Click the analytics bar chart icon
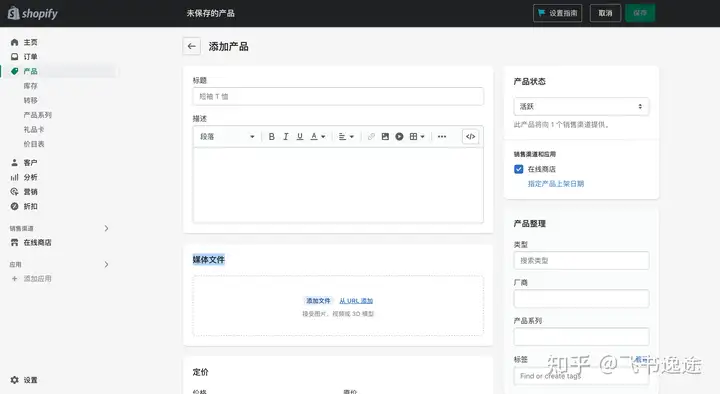720x394 pixels. point(15,177)
